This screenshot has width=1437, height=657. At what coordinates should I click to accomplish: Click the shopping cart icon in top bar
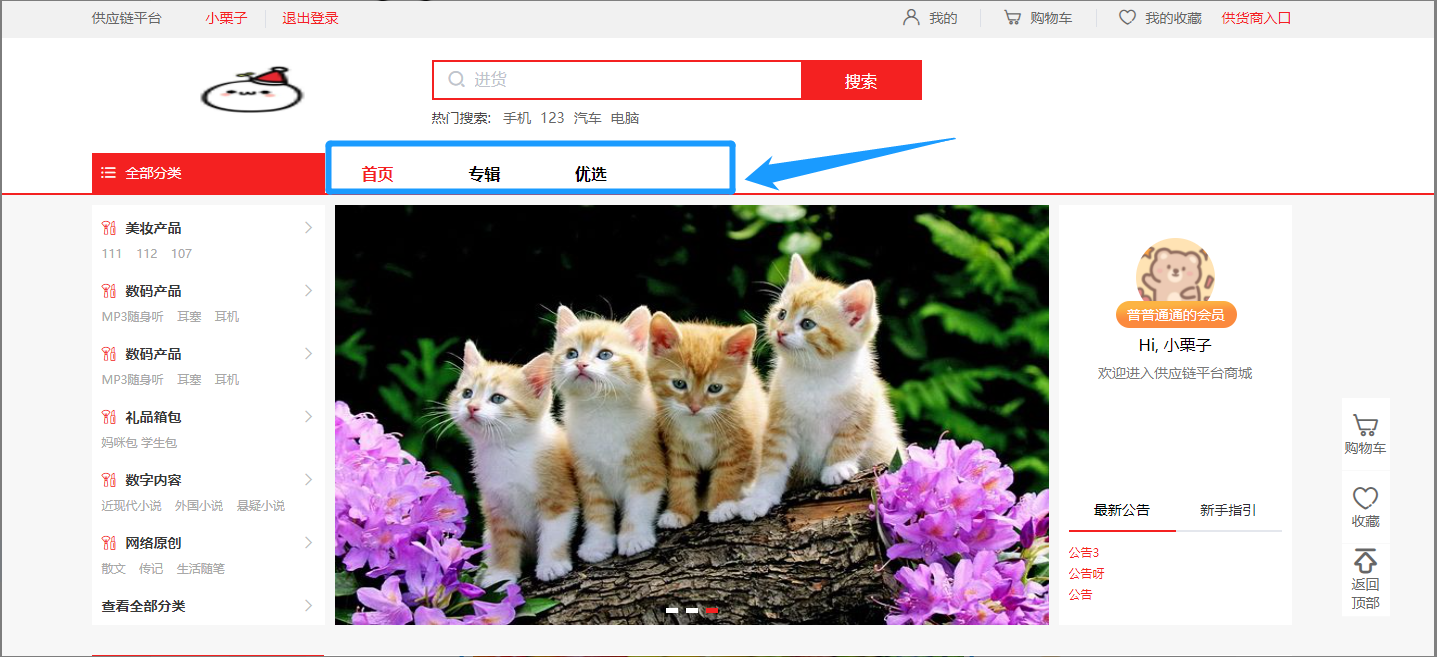click(1013, 18)
